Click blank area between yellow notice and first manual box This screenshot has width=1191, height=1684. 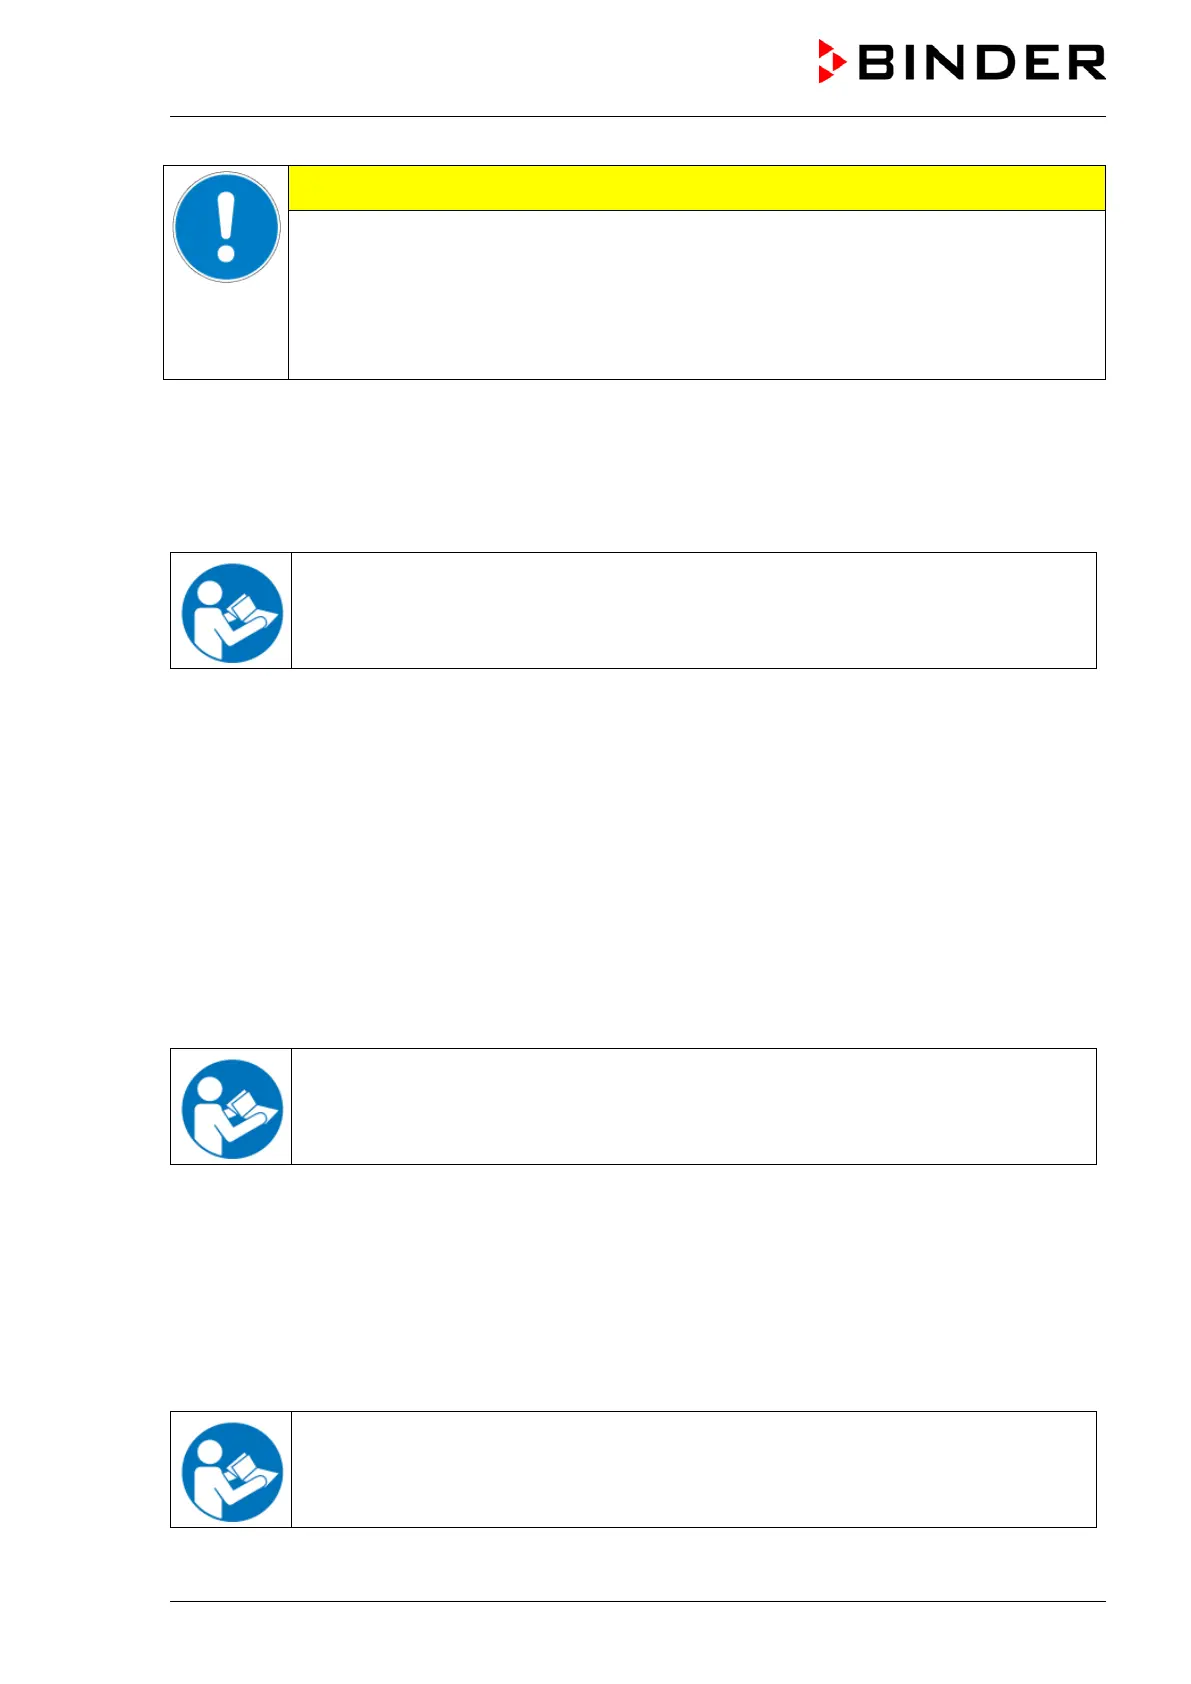pos(637,465)
